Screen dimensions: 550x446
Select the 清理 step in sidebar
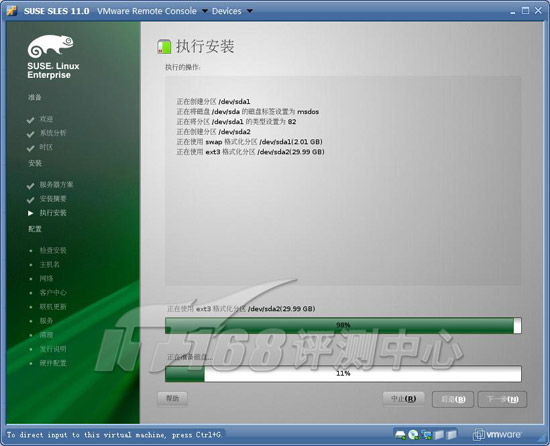[x=46, y=334]
